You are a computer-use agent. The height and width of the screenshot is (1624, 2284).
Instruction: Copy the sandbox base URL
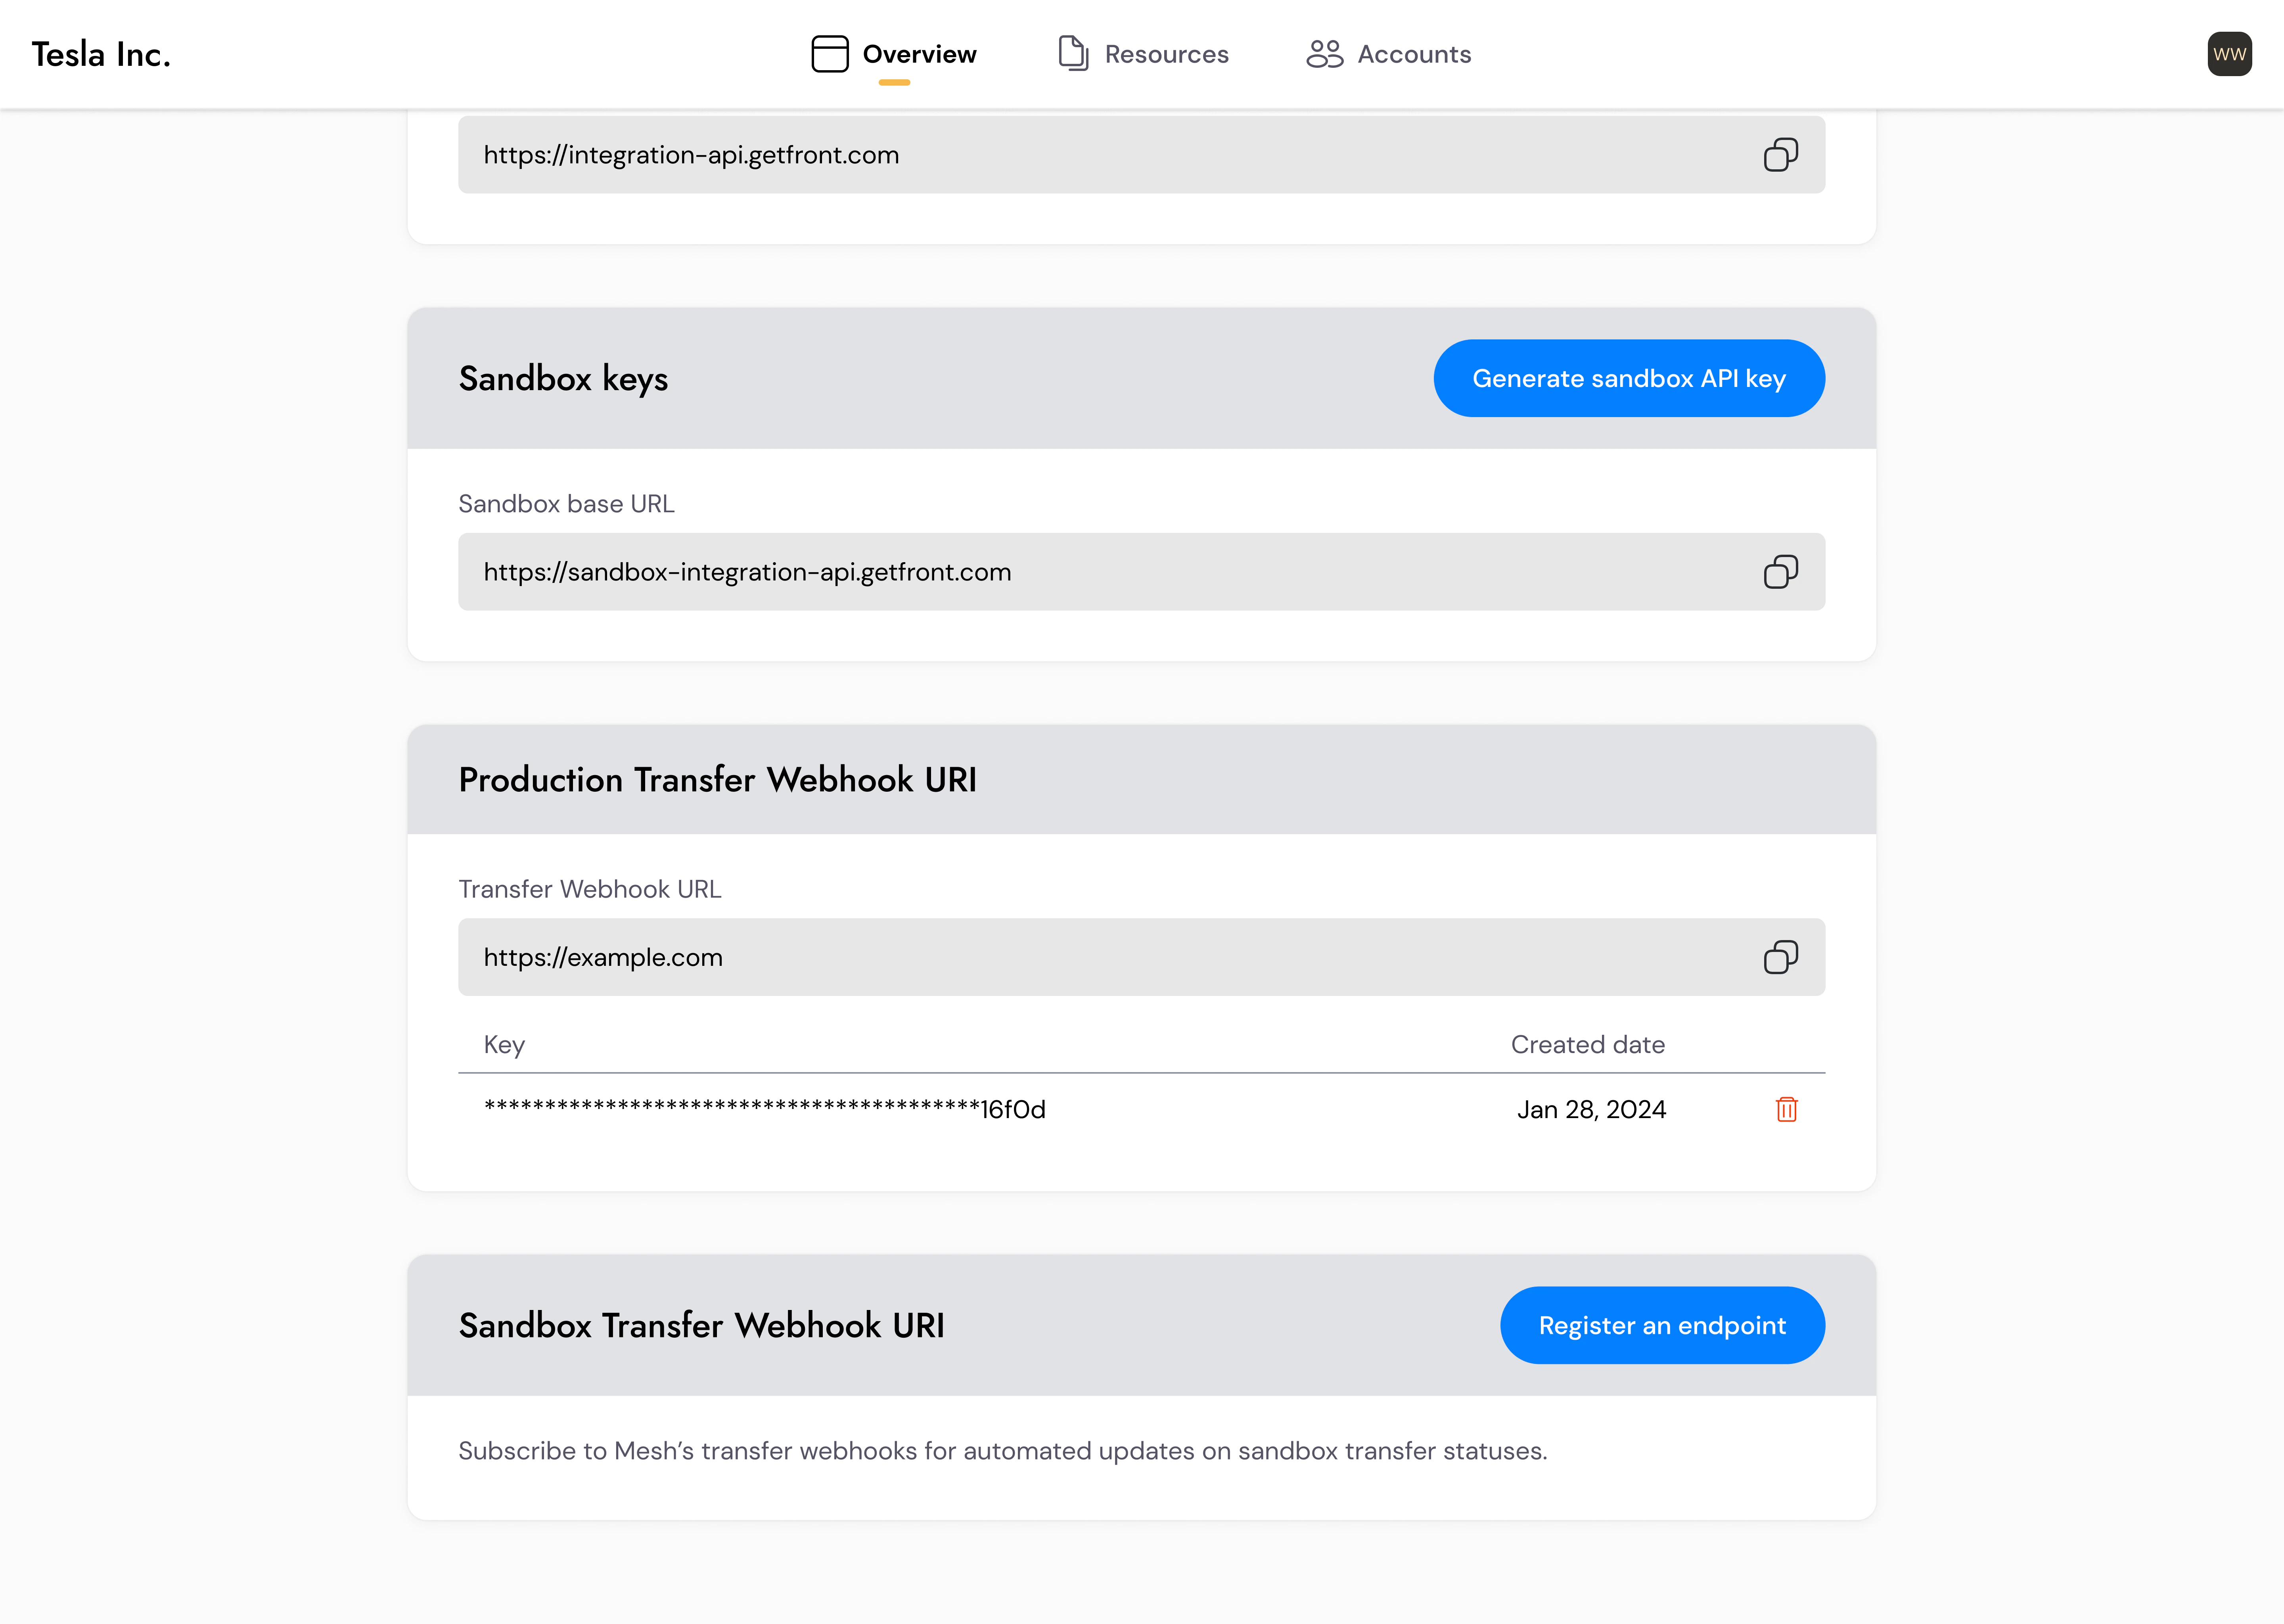click(x=1781, y=571)
